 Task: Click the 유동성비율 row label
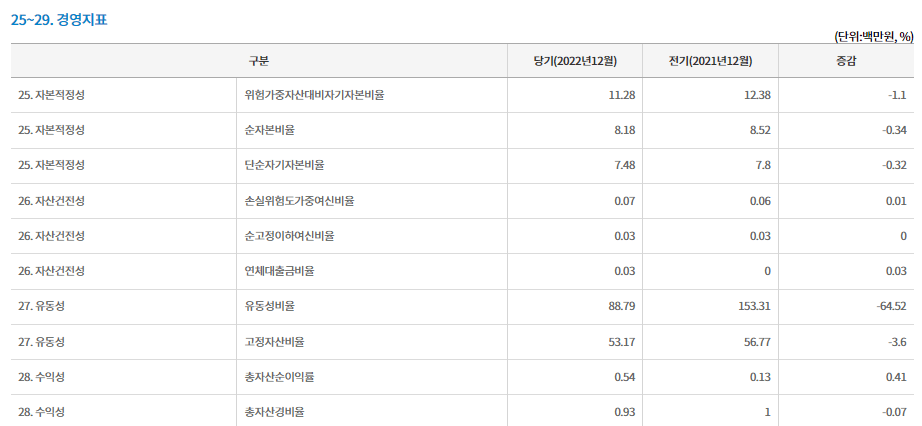[269, 307]
